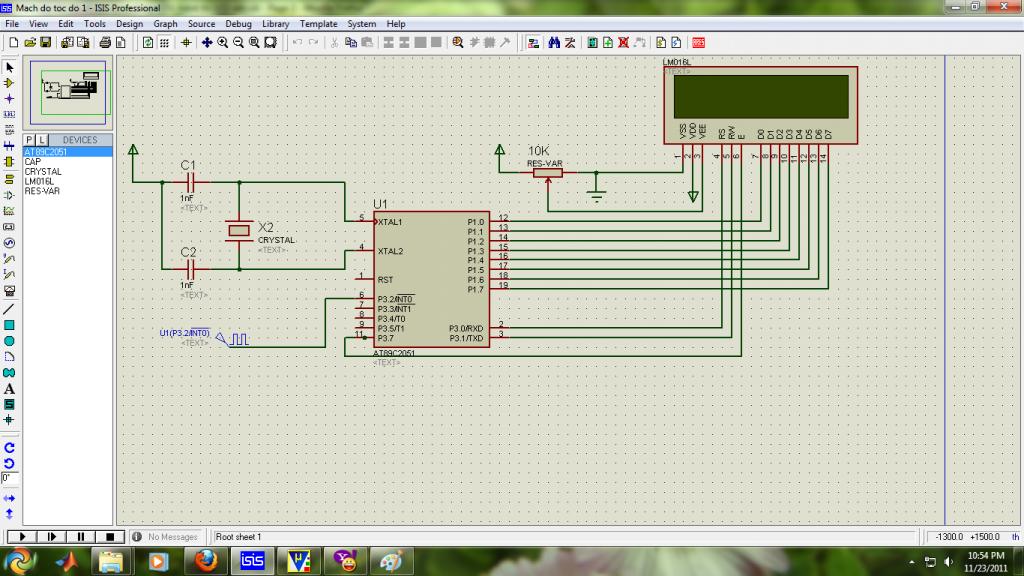Toggle the grid display button
Image resolution: width=1024 pixels, height=576 pixels.
pyautogui.click(x=164, y=43)
